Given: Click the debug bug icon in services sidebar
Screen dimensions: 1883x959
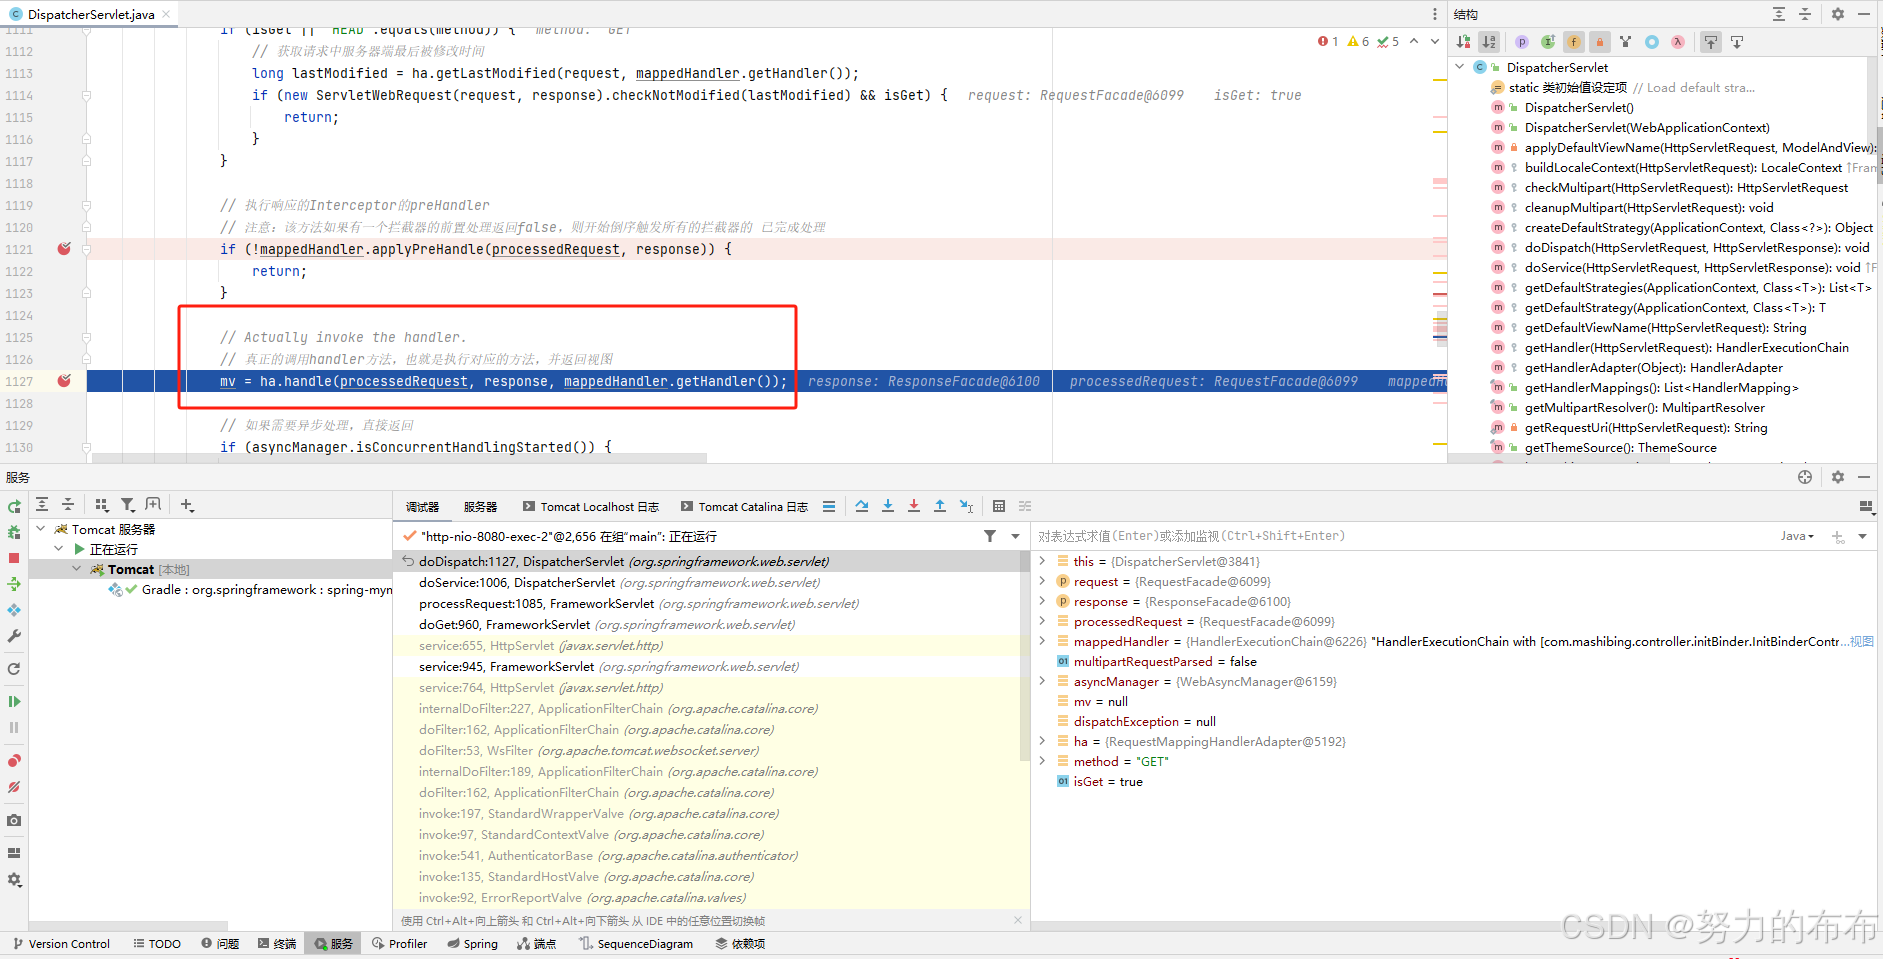Looking at the screenshot, I should click(14, 532).
